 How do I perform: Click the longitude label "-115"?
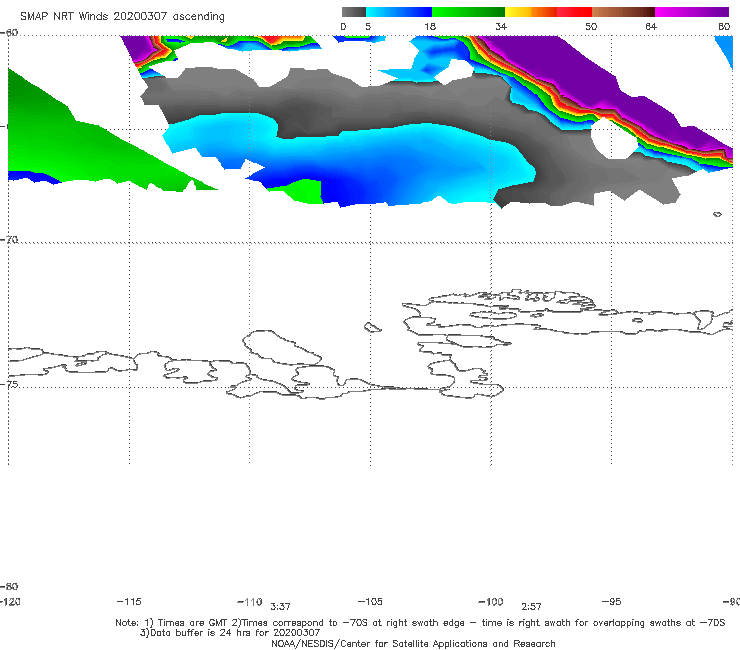[129, 601]
